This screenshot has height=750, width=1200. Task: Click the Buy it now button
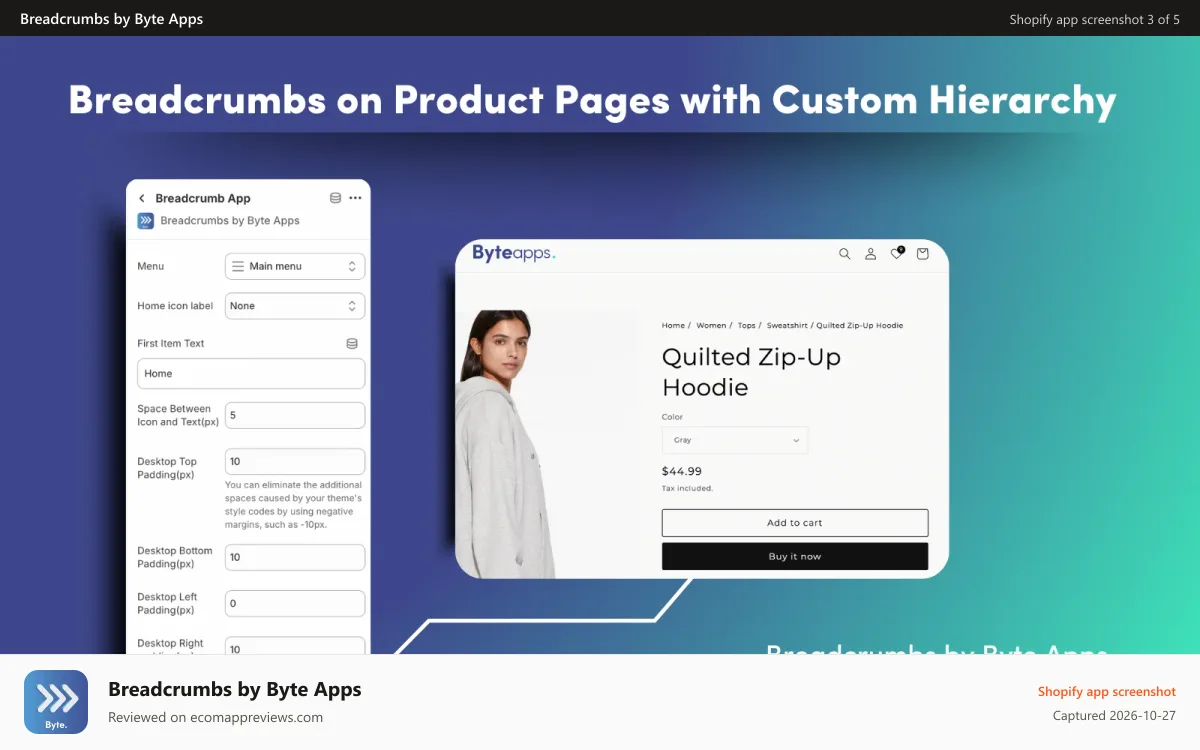pos(795,556)
